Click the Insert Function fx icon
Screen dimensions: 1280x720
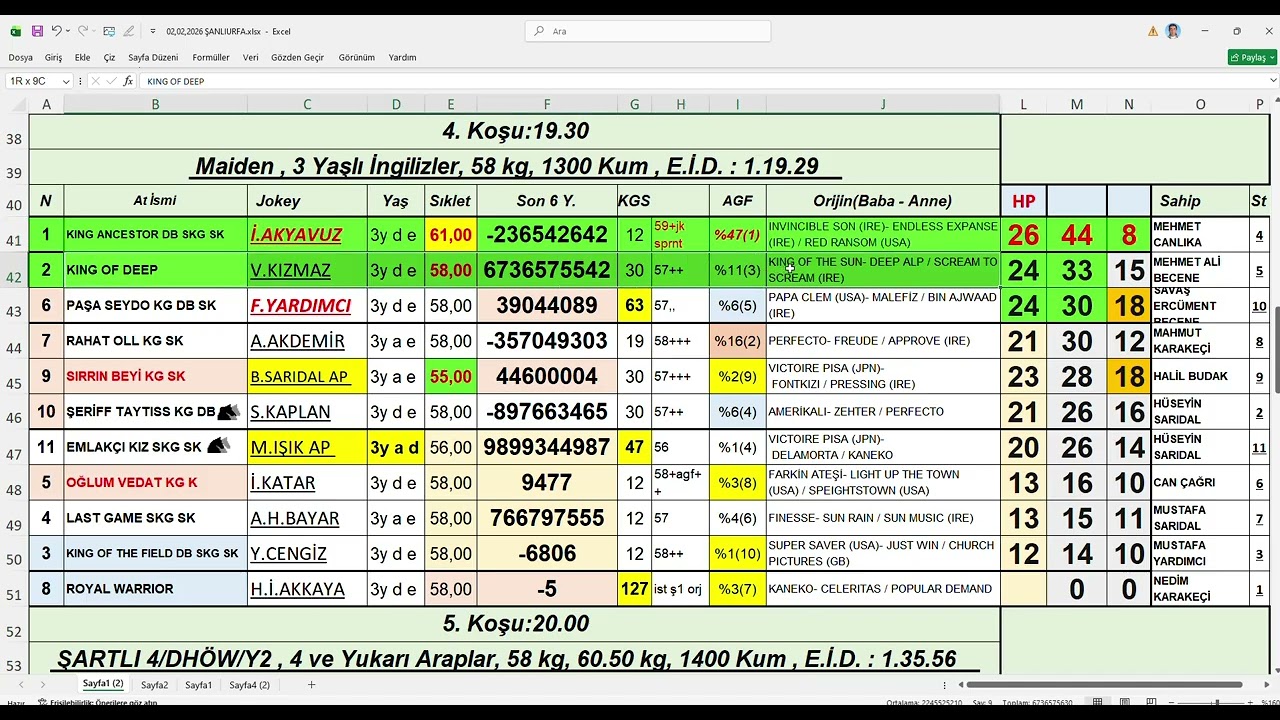pos(128,81)
